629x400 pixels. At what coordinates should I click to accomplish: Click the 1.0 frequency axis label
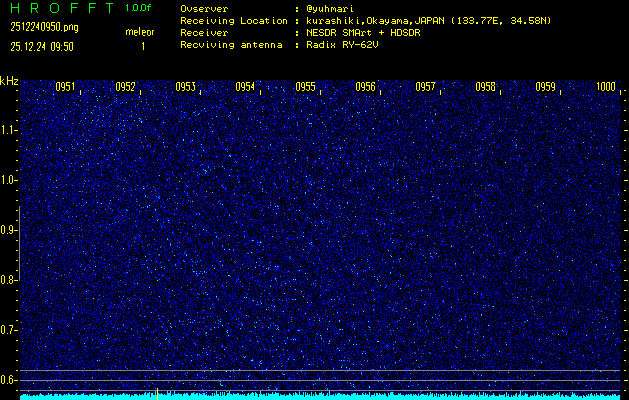(x=9, y=180)
